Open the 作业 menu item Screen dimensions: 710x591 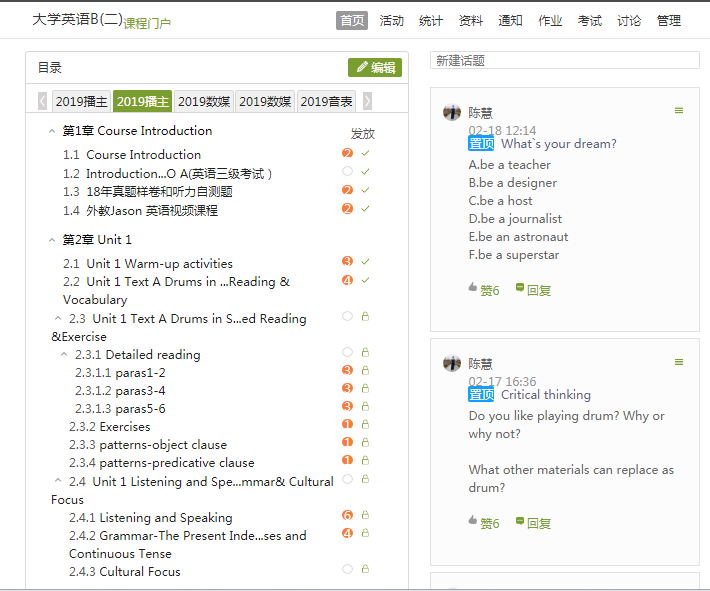[550, 20]
